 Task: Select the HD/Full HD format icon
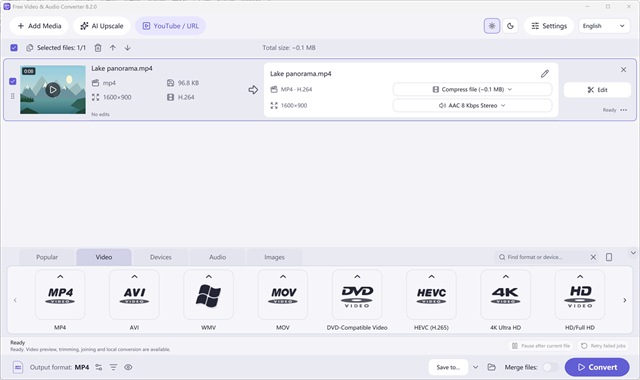click(x=580, y=296)
